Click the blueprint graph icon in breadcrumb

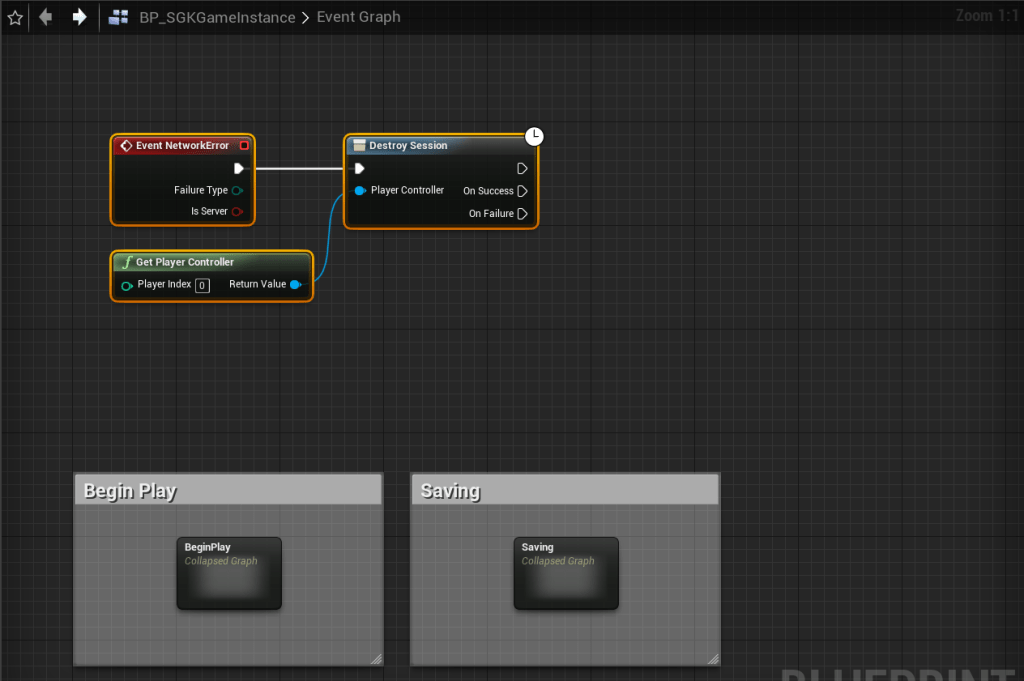[119, 17]
